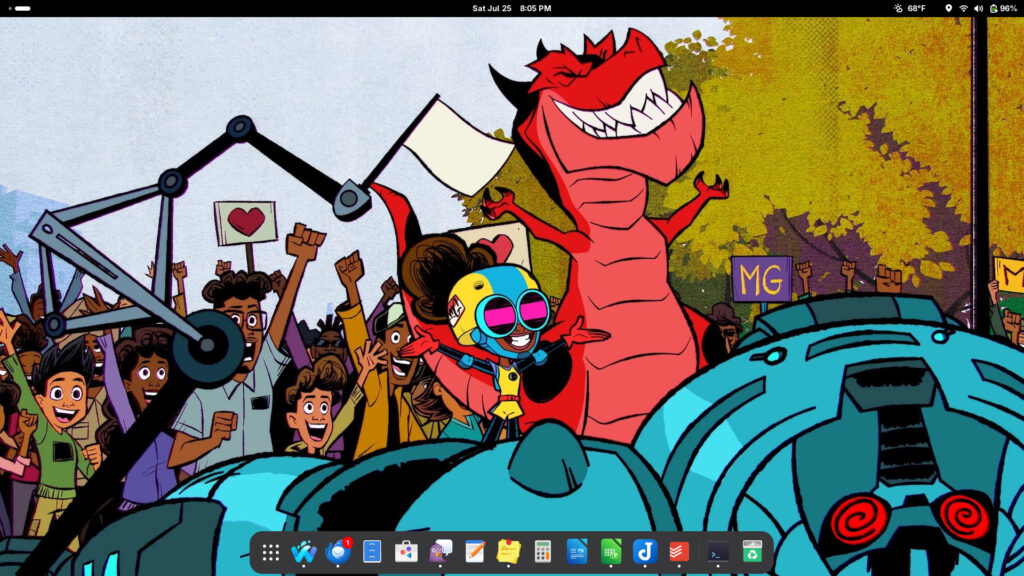Launch the blue J music note app
This screenshot has width=1024, height=576.
pyautogui.click(x=645, y=552)
